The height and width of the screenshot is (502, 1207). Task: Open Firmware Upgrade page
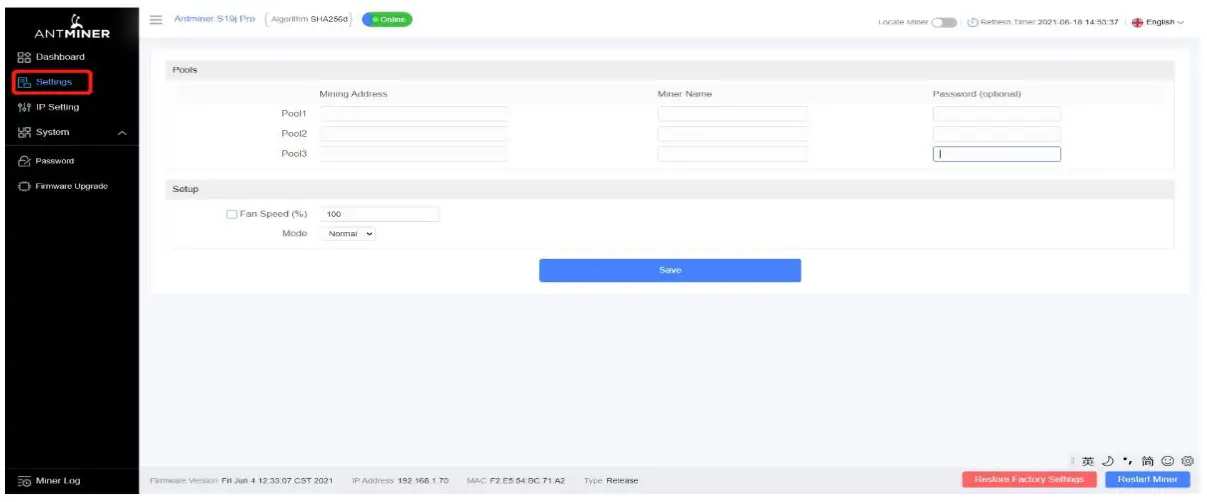coord(72,186)
